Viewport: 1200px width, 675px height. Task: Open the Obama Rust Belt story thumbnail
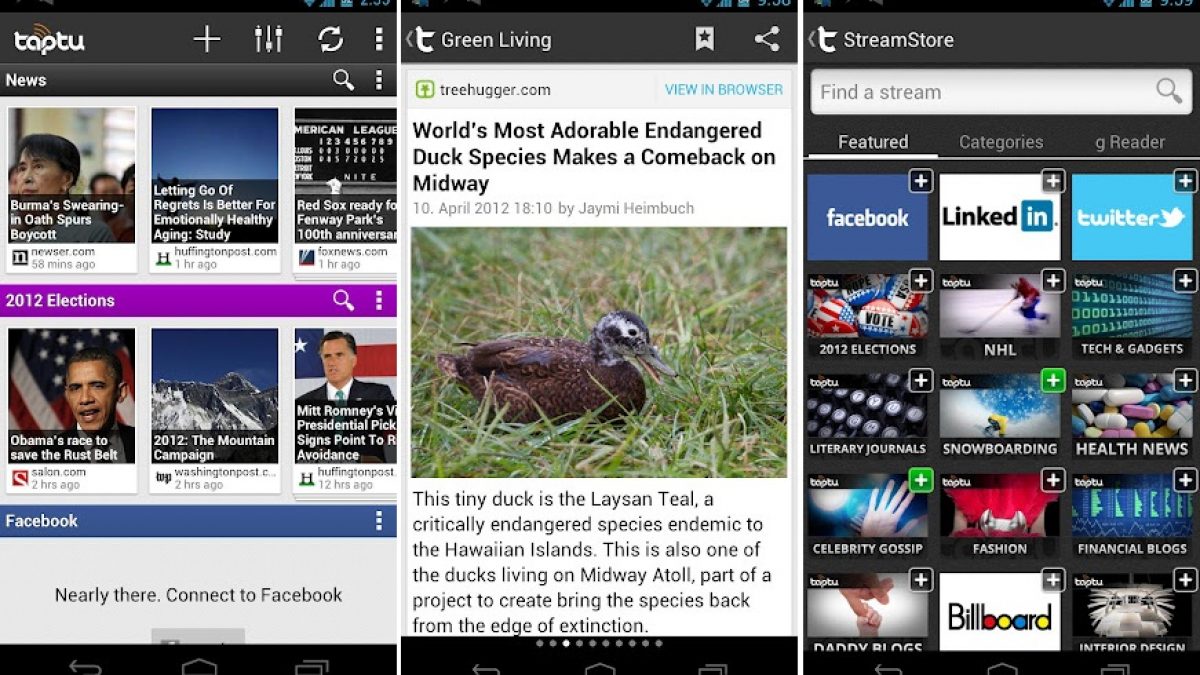(x=72, y=396)
